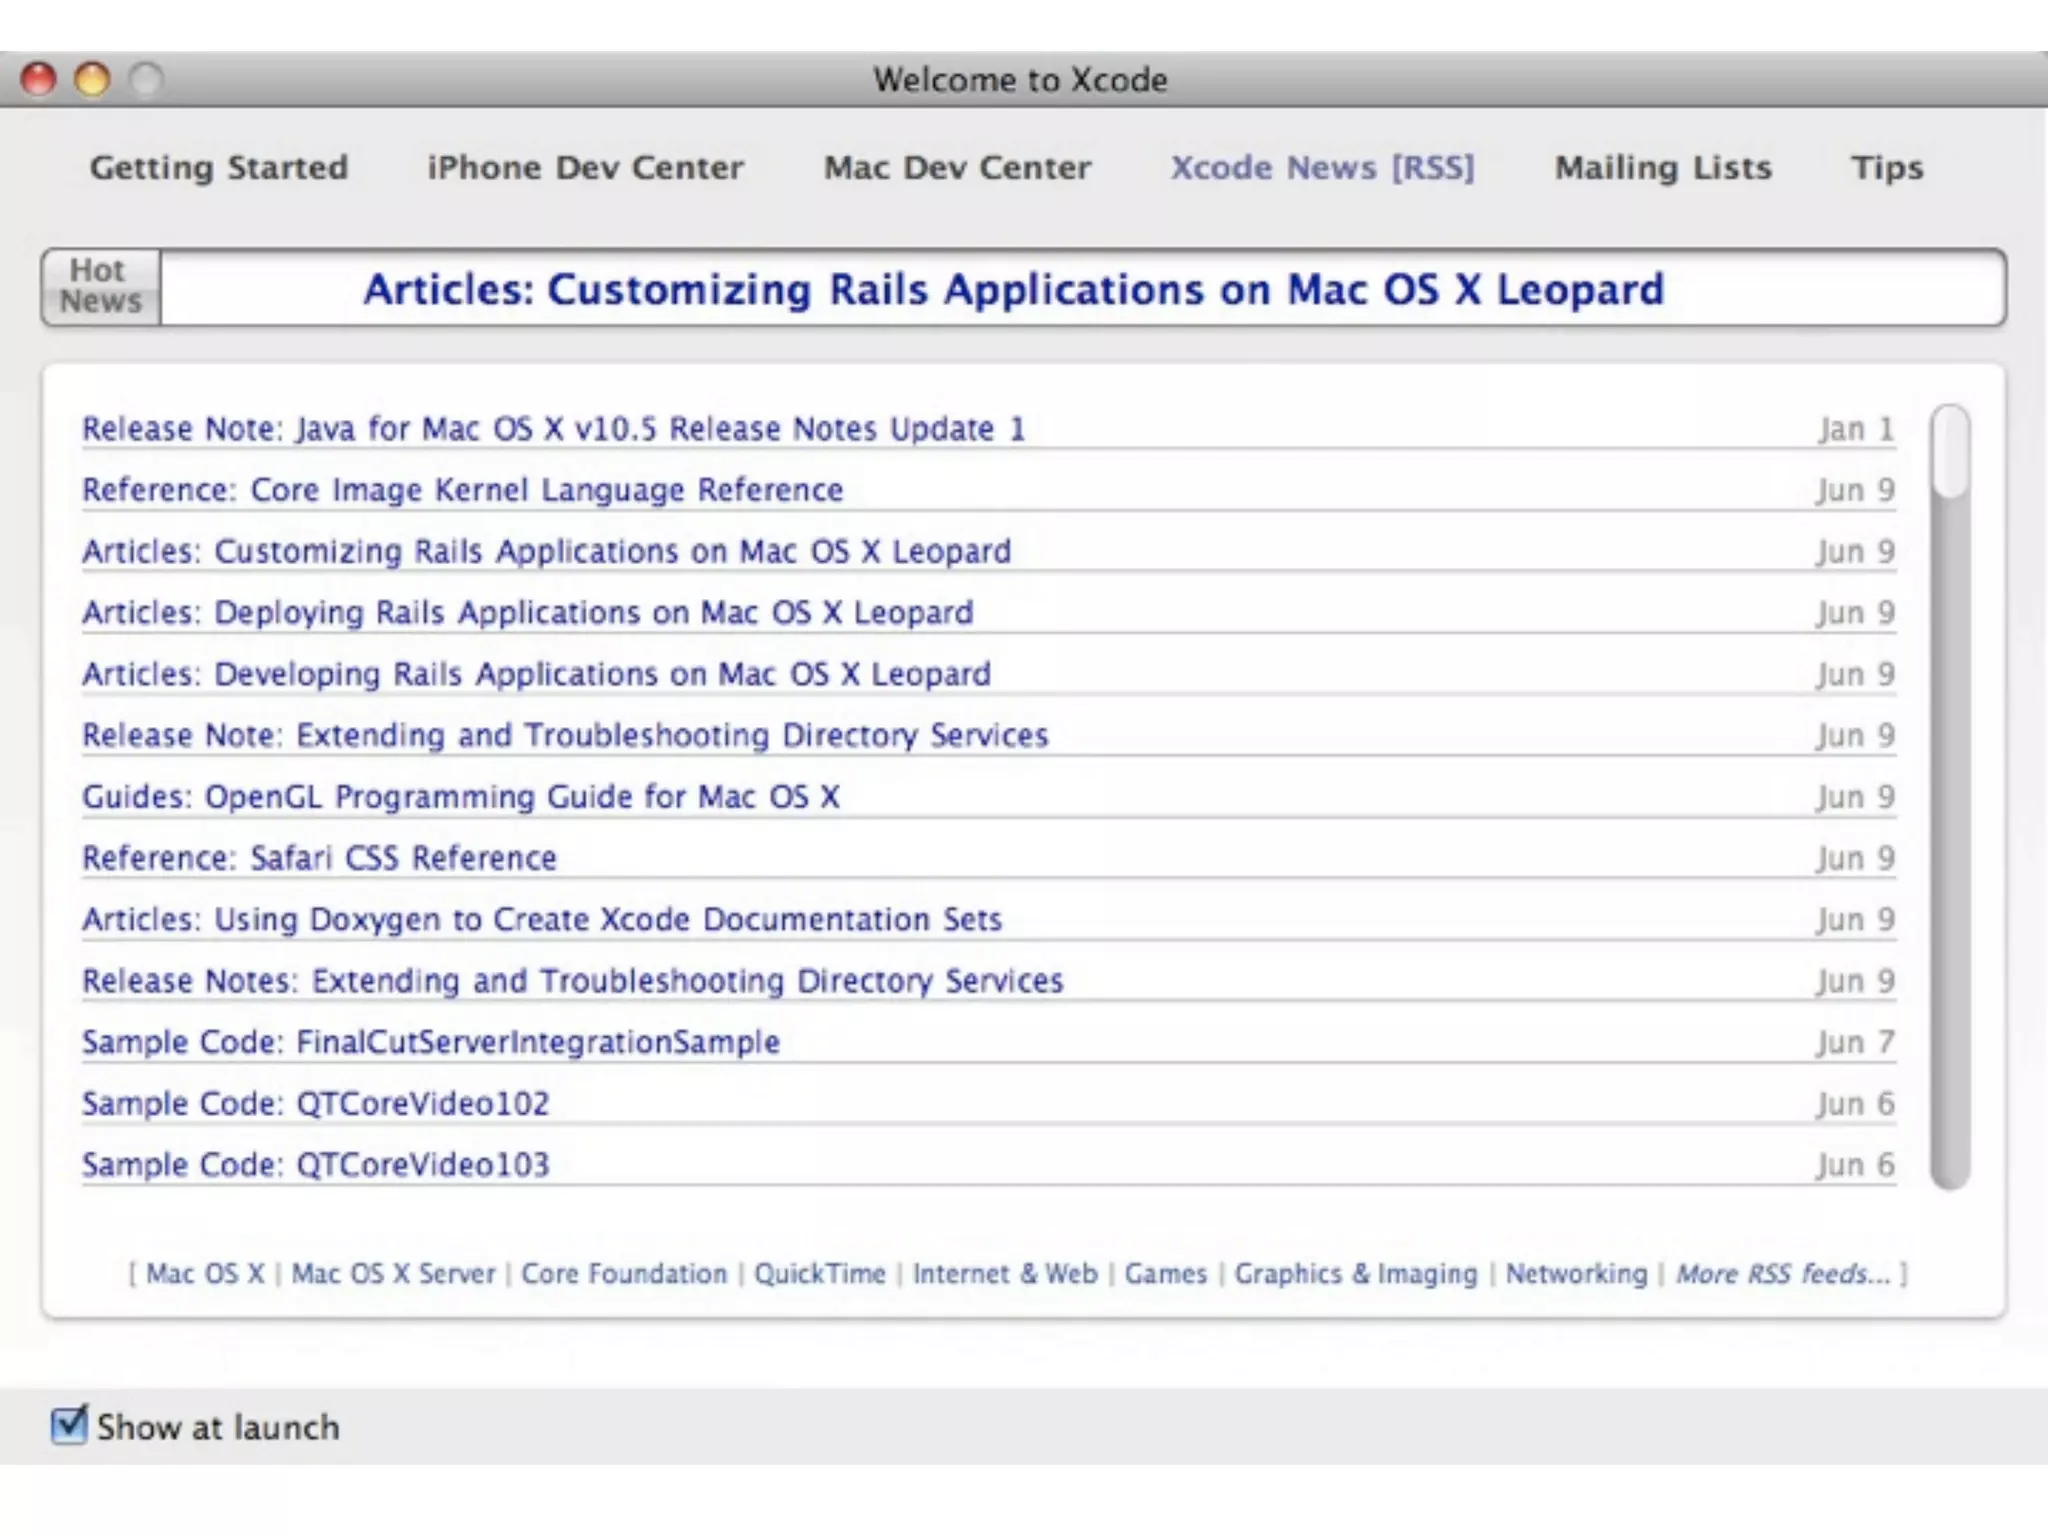This screenshot has height=1536, width=2048.
Task: Open the Networking feed link
Action: (x=1576, y=1274)
